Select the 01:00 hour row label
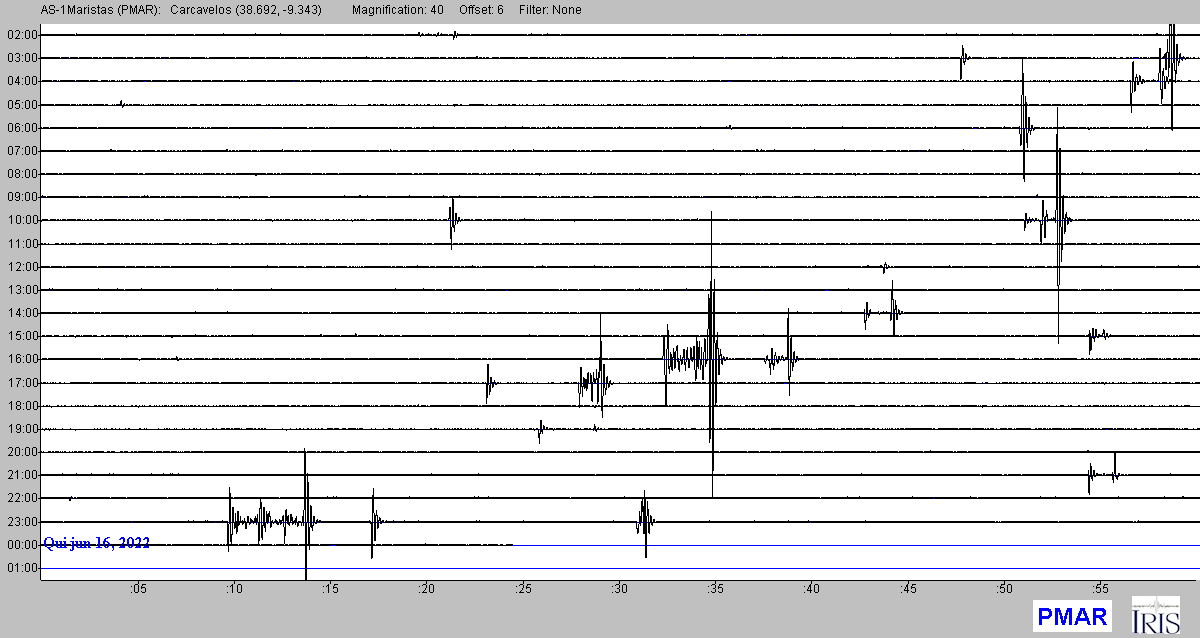This screenshot has width=1200, height=638. point(21,568)
